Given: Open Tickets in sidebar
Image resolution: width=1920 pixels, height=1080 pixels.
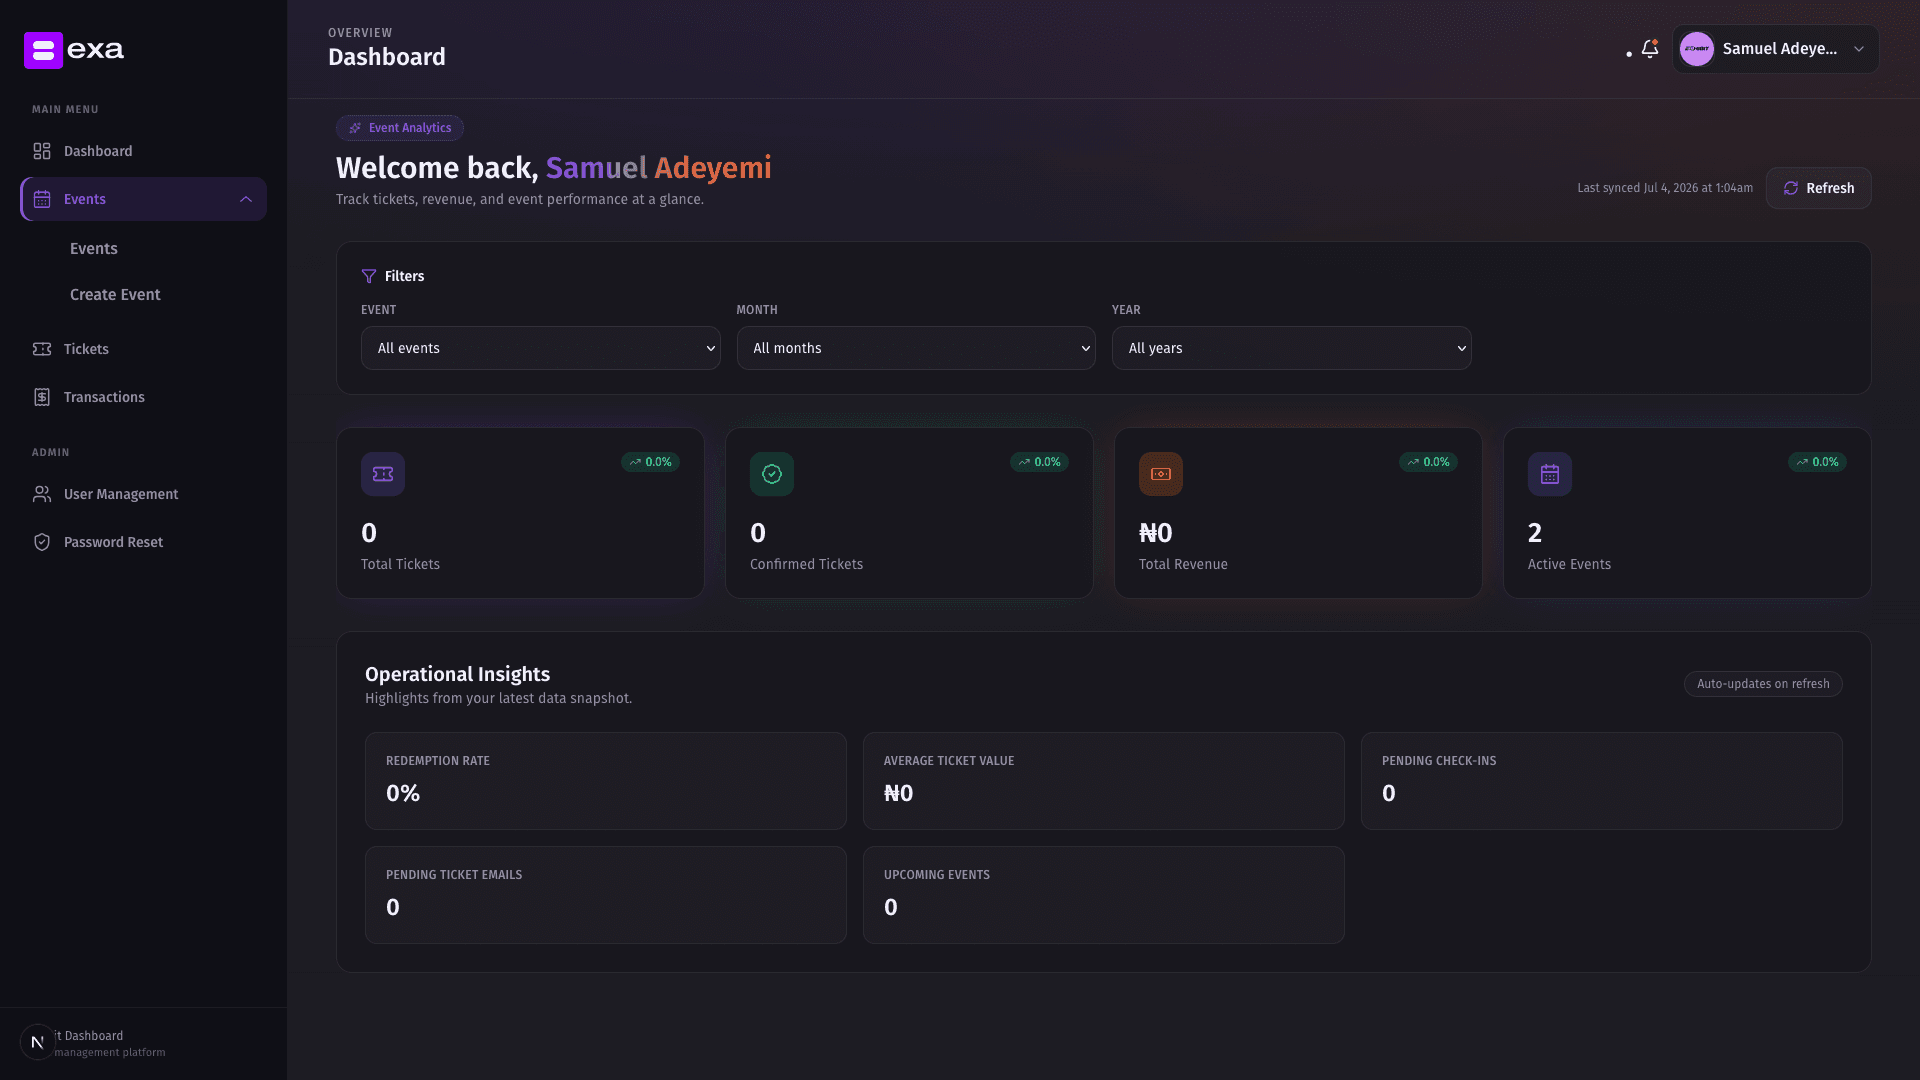Looking at the screenshot, I should point(143,349).
